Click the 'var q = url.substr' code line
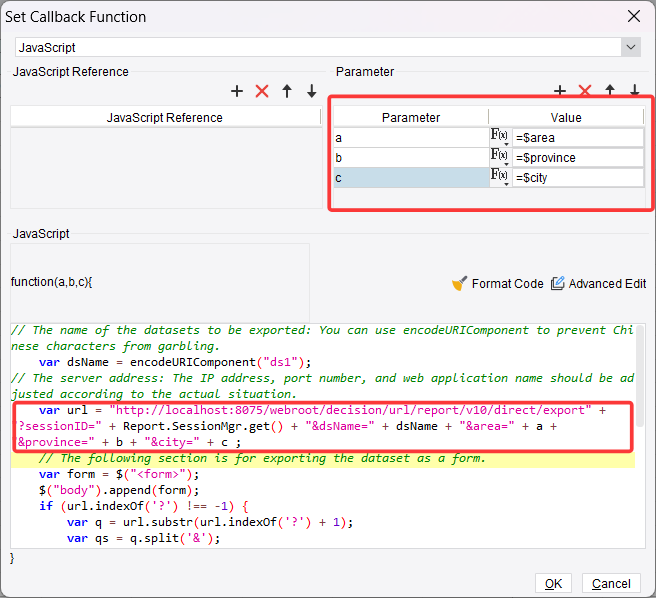 pyautogui.click(x=210, y=522)
